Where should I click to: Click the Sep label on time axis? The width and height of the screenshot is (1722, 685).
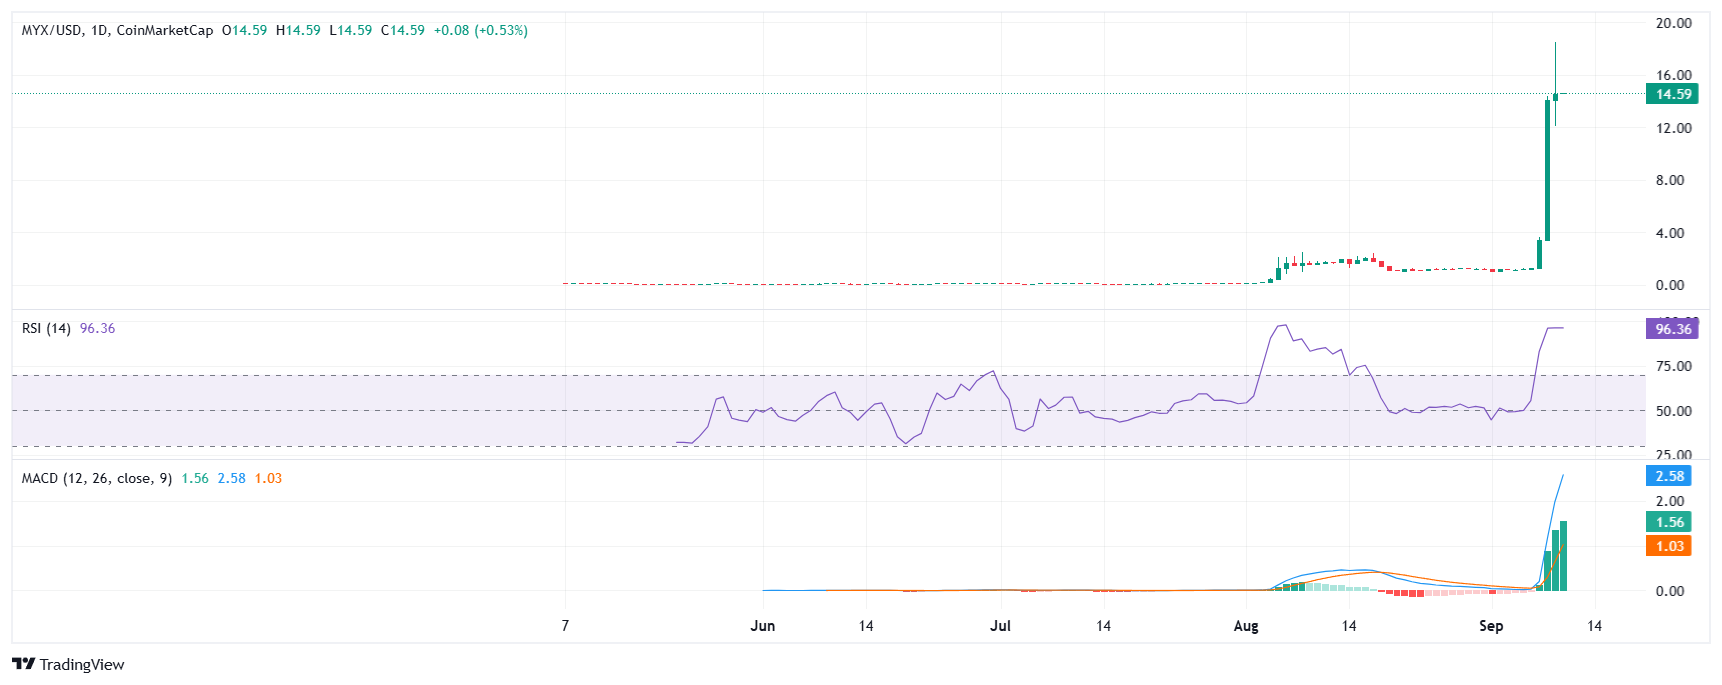pos(1491,626)
